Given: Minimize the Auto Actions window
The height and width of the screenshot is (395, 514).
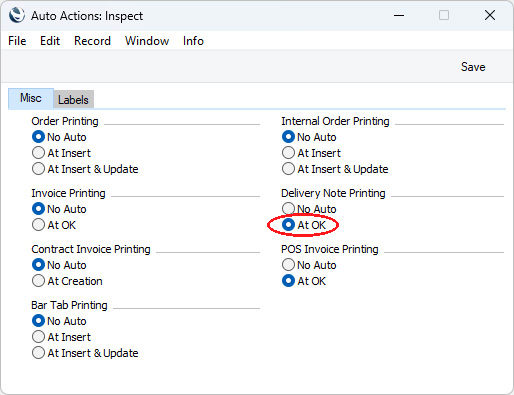Looking at the screenshot, I should 399,15.
